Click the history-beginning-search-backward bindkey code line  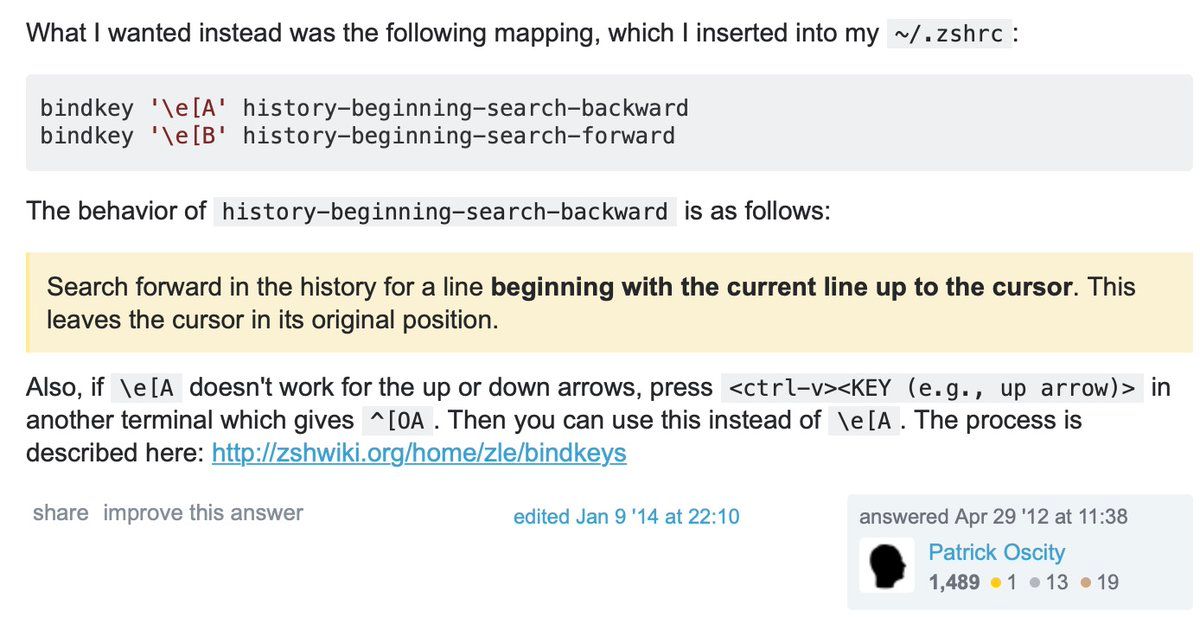point(364,108)
